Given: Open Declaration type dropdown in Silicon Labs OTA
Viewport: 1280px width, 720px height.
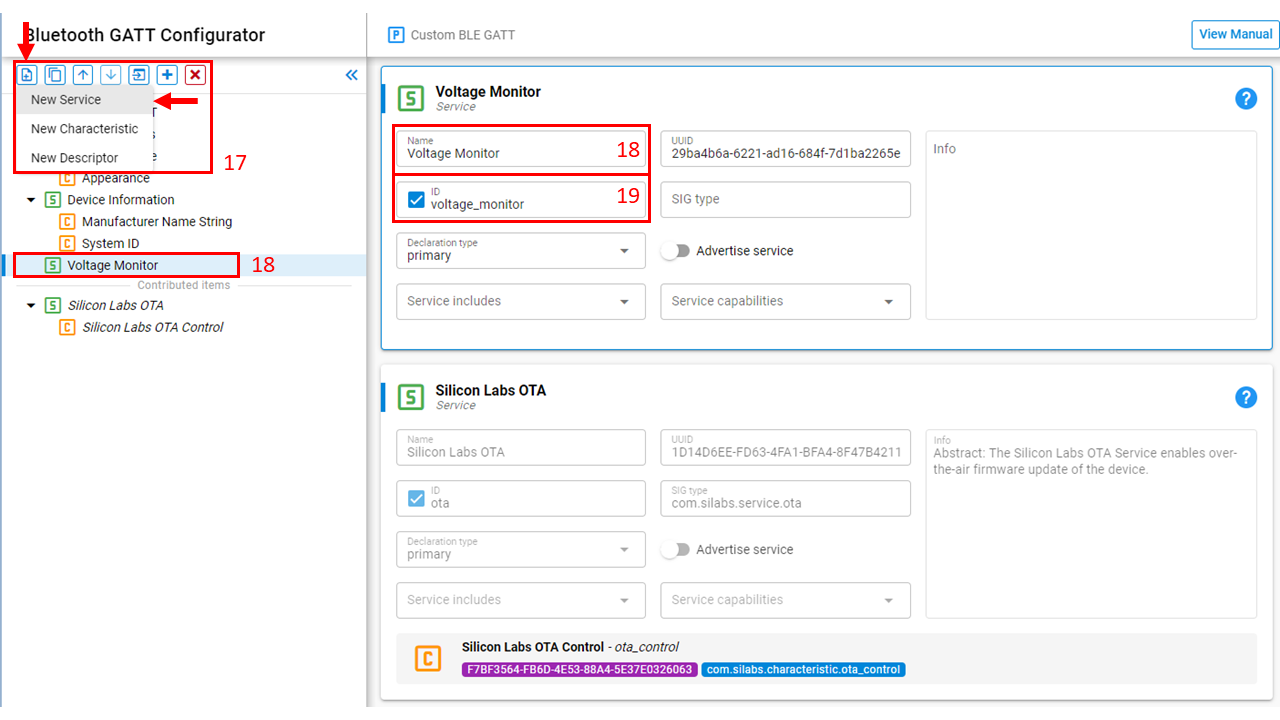Looking at the screenshot, I should 521,549.
